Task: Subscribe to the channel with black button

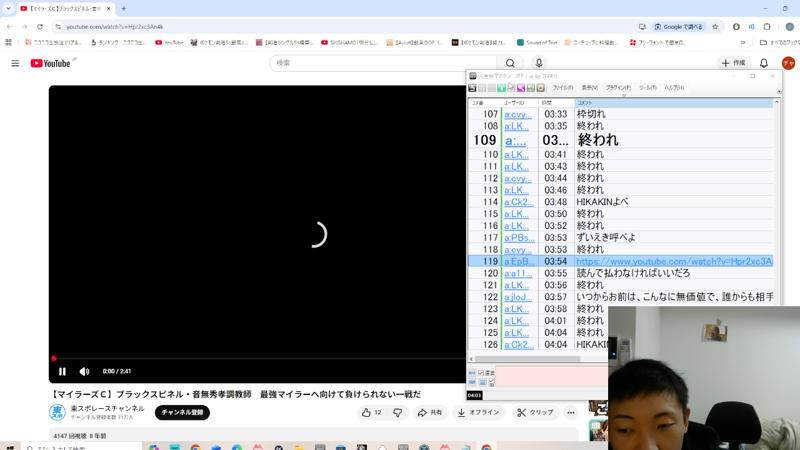Action: [182, 412]
